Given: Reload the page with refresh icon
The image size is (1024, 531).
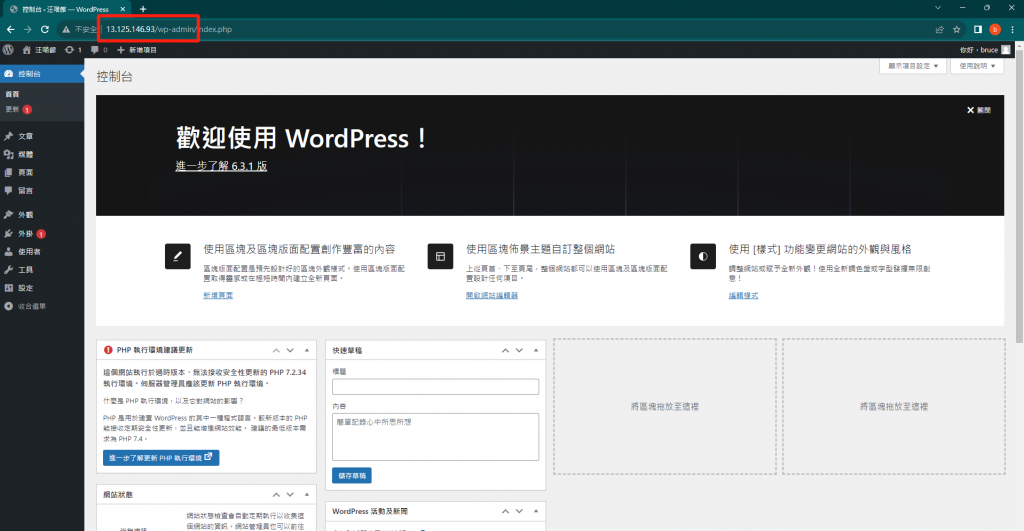Looking at the screenshot, I should 44,29.
